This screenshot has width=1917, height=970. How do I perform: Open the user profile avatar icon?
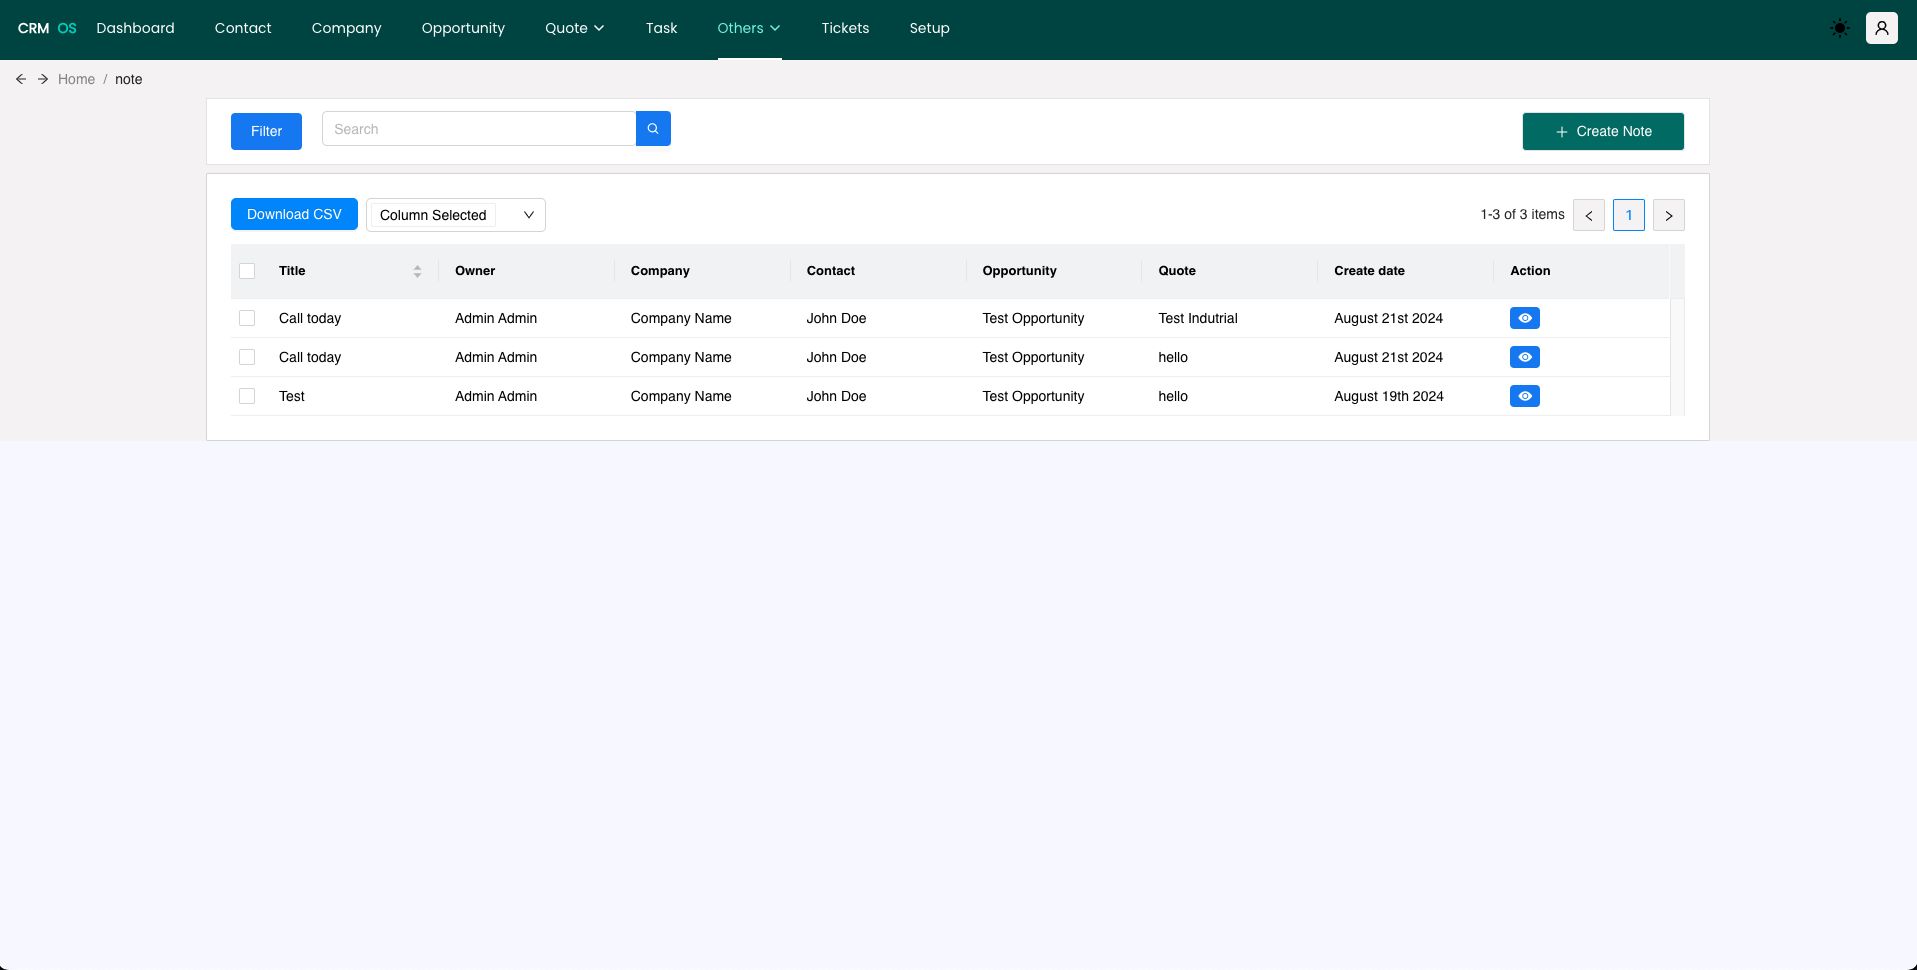coord(1881,28)
